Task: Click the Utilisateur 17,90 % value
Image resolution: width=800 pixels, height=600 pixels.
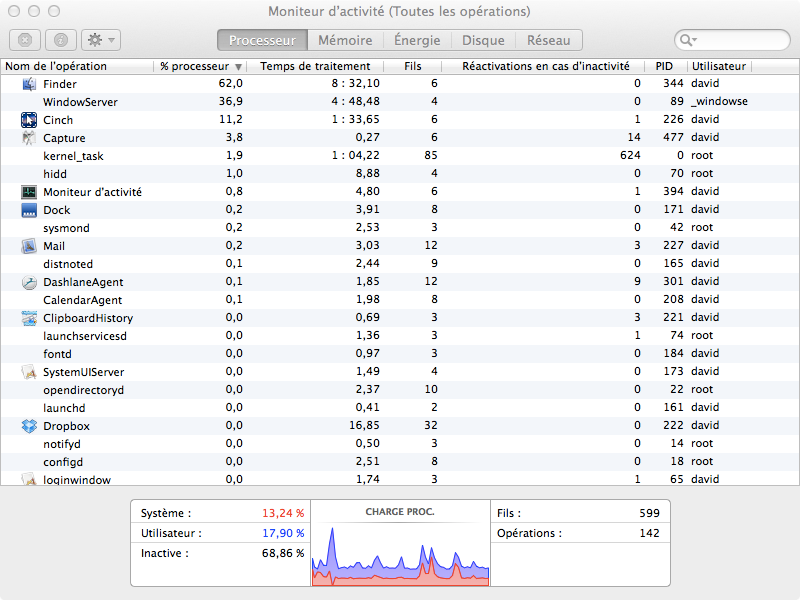Action: (283, 533)
